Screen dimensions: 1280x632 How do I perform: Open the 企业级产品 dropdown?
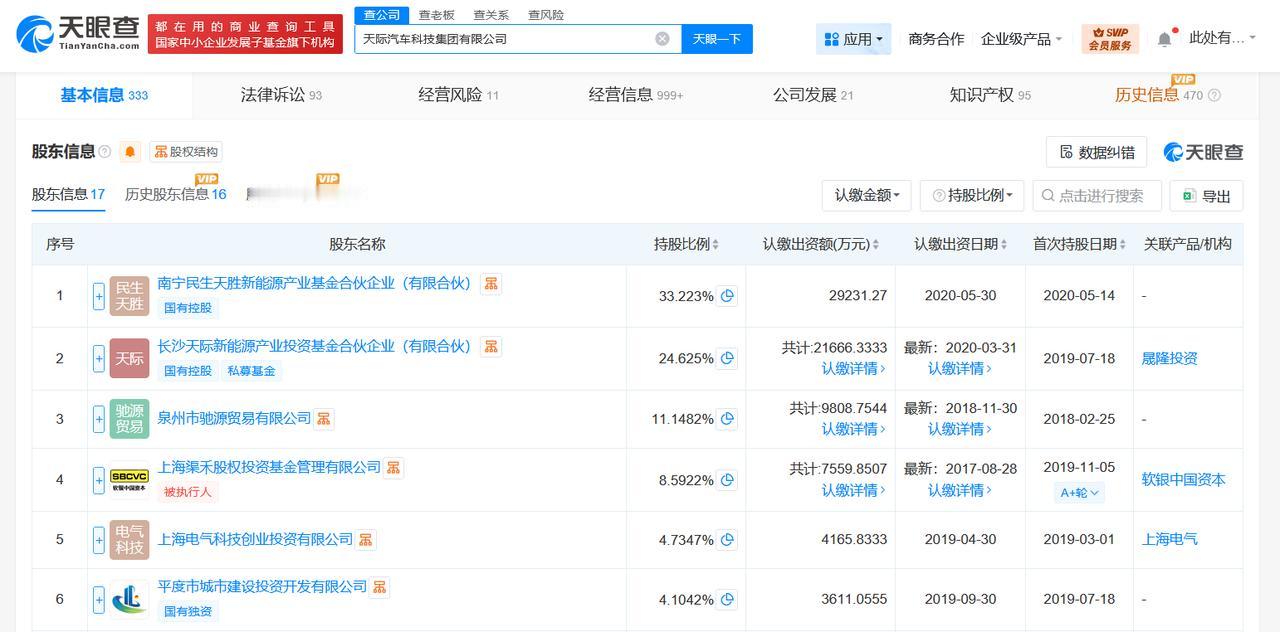pyautogui.click(x=1021, y=39)
